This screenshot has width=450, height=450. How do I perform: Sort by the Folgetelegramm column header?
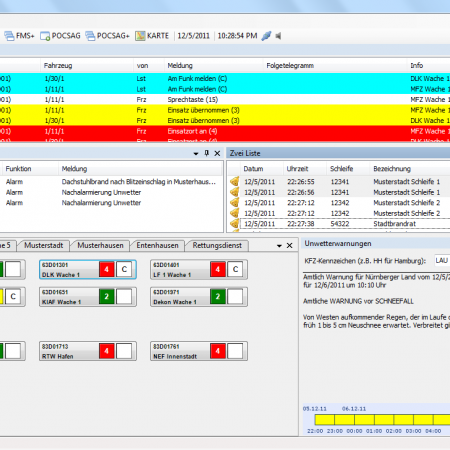point(335,66)
